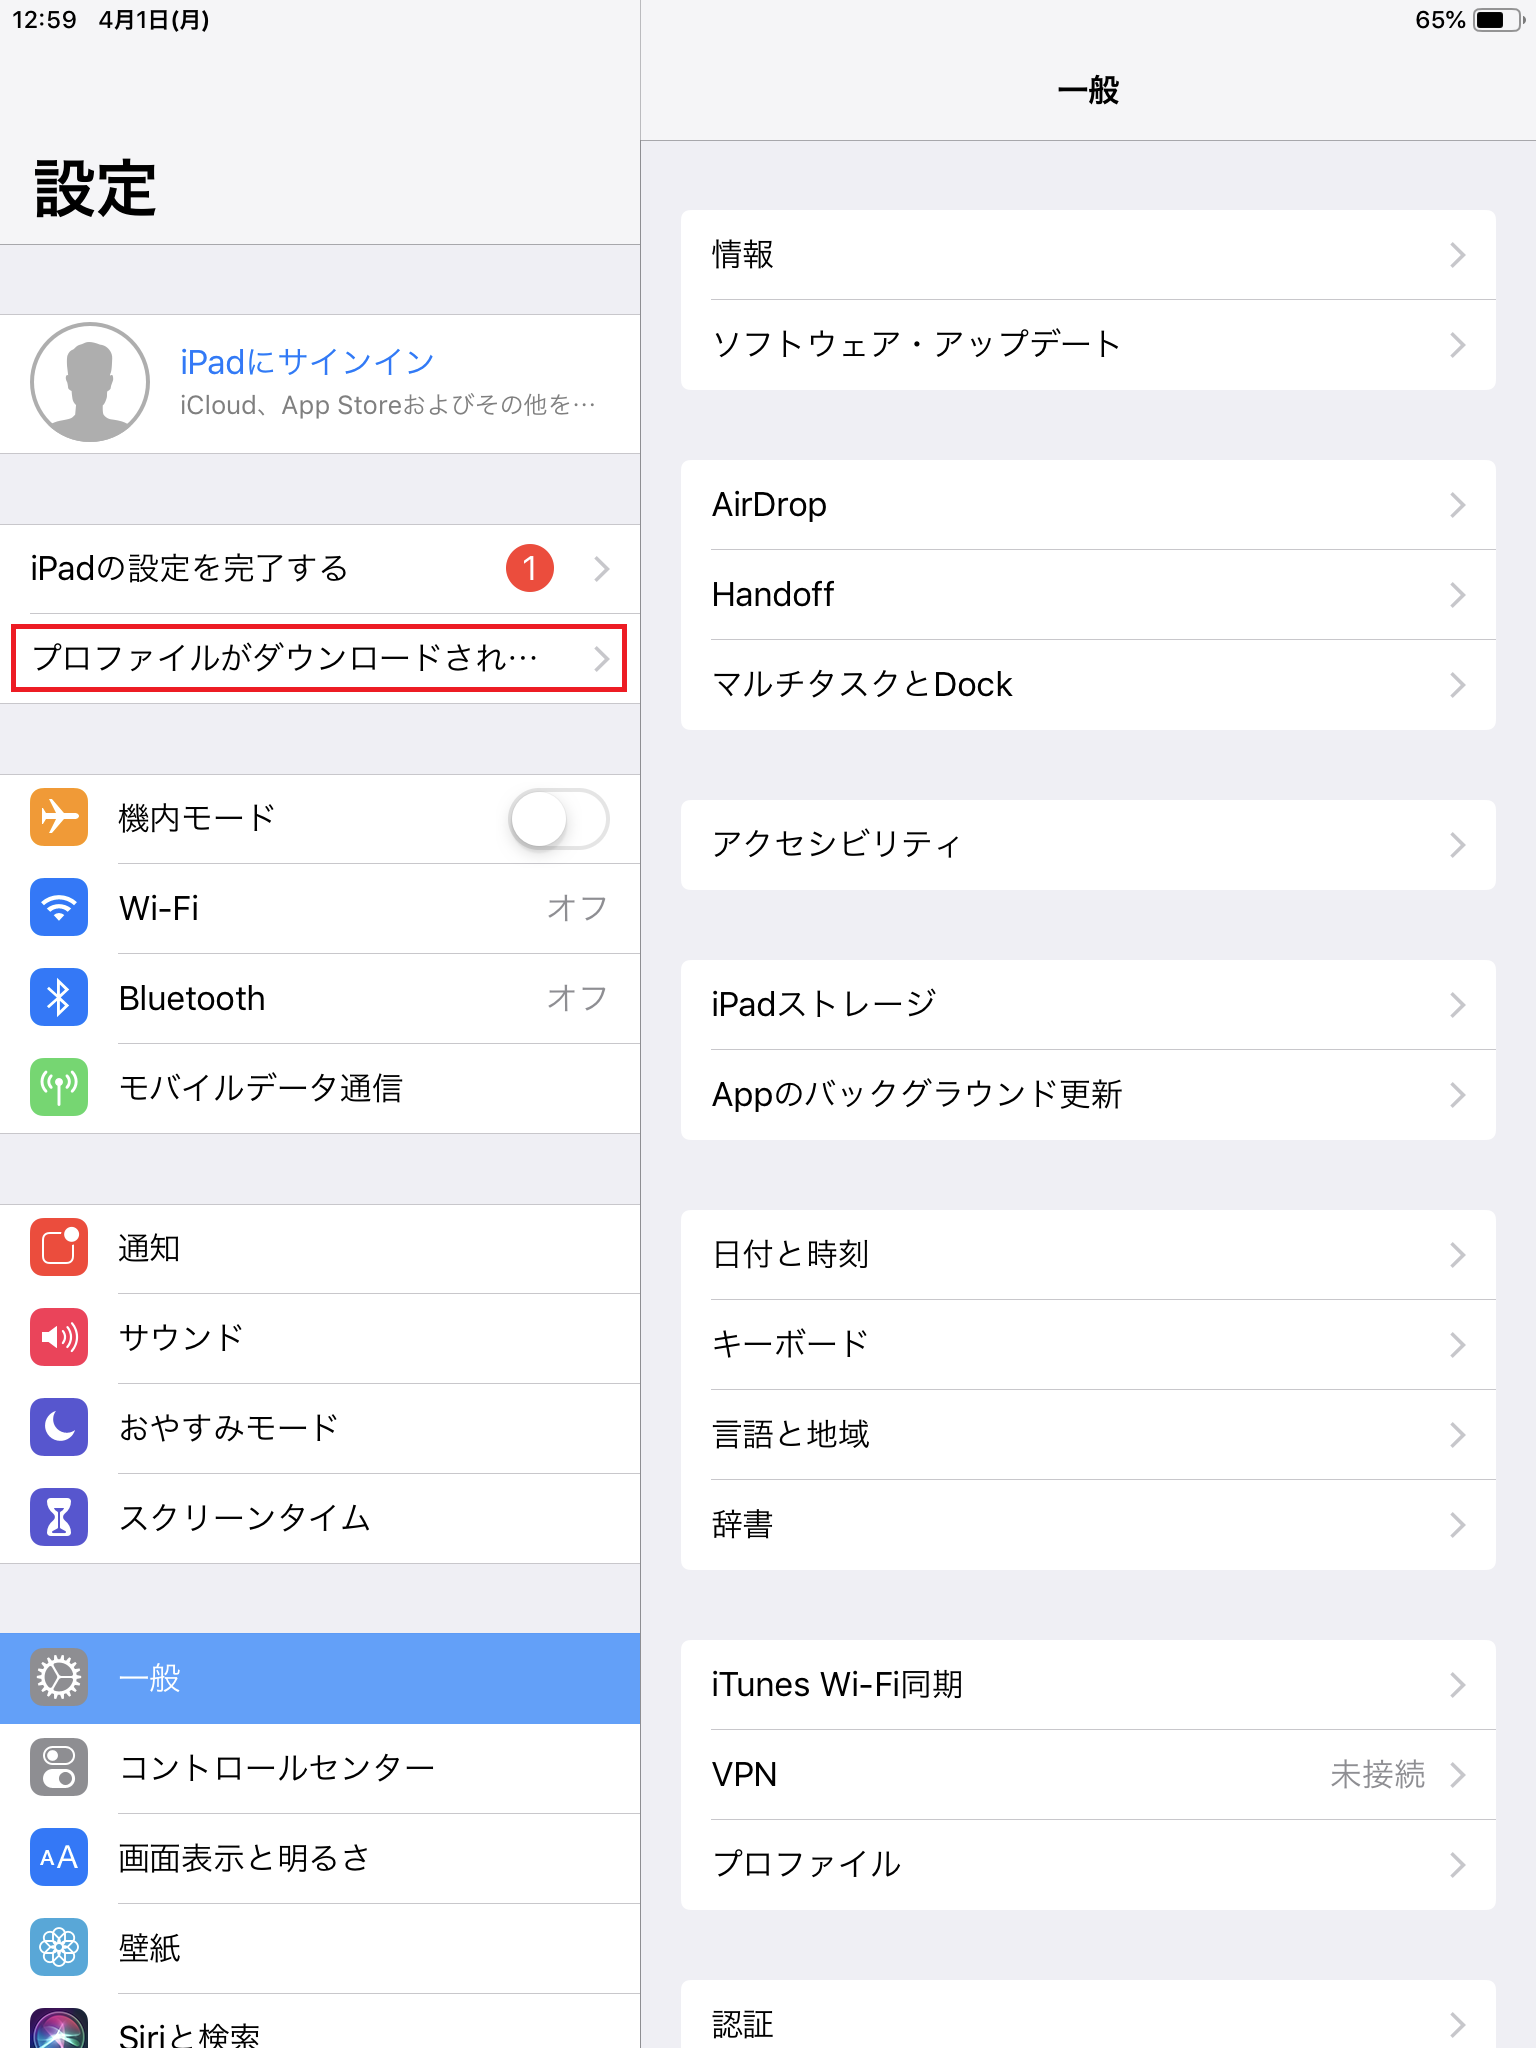Tap the Bluetooth icon in sidebar
Image resolution: width=1536 pixels, height=2048 pixels.
(59, 997)
